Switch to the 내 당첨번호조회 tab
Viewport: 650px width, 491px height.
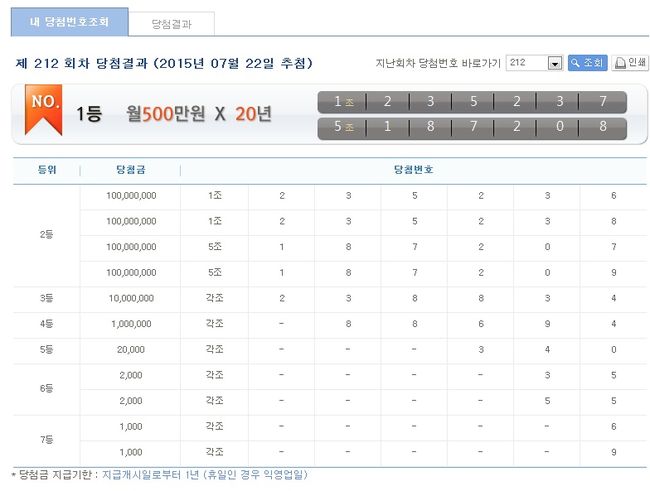(63, 21)
